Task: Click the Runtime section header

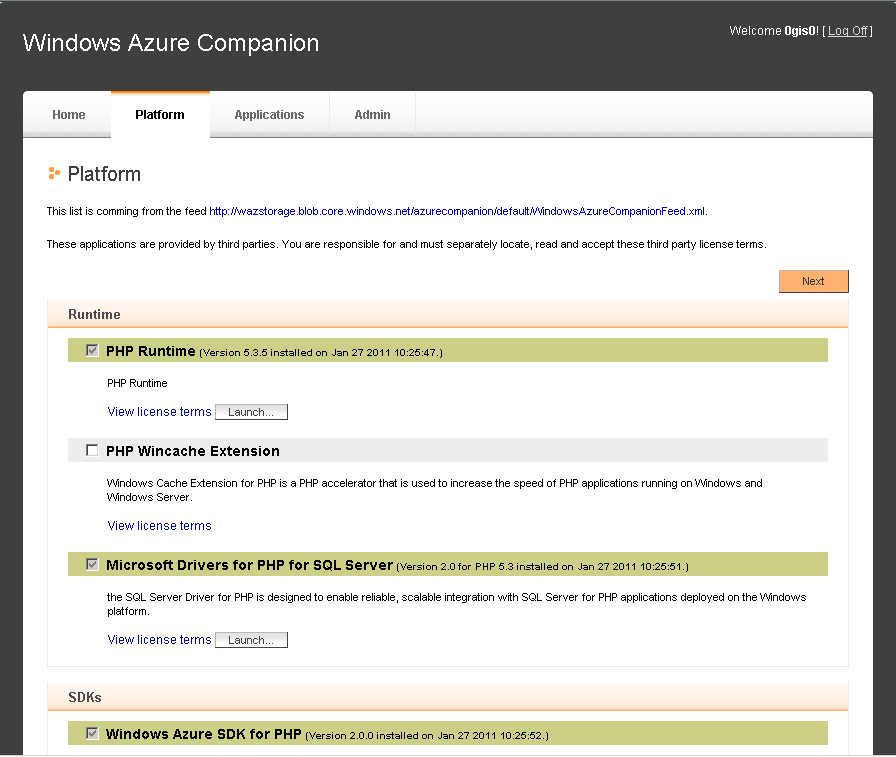Action: (x=448, y=314)
